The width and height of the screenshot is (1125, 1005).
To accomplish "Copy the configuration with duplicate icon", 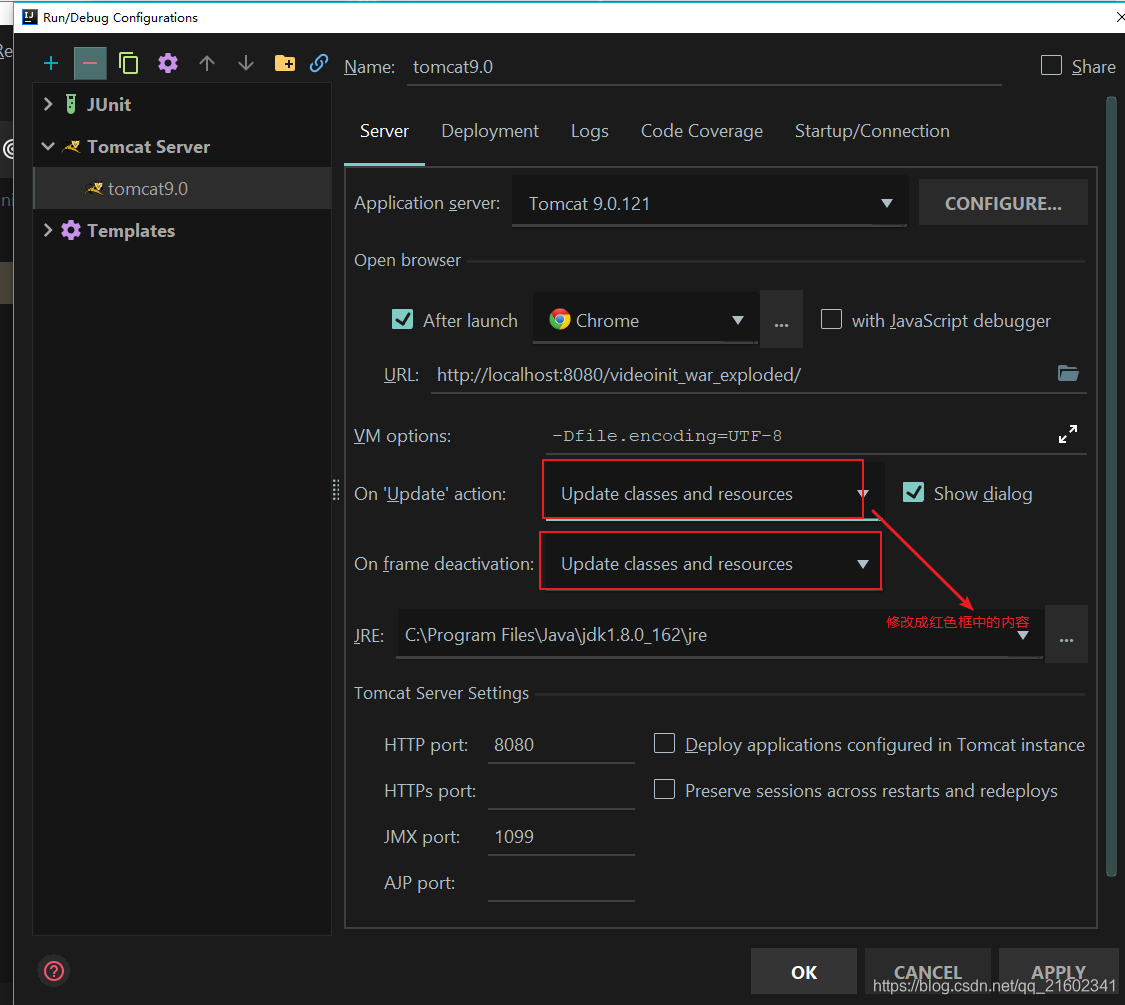I will (128, 63).
